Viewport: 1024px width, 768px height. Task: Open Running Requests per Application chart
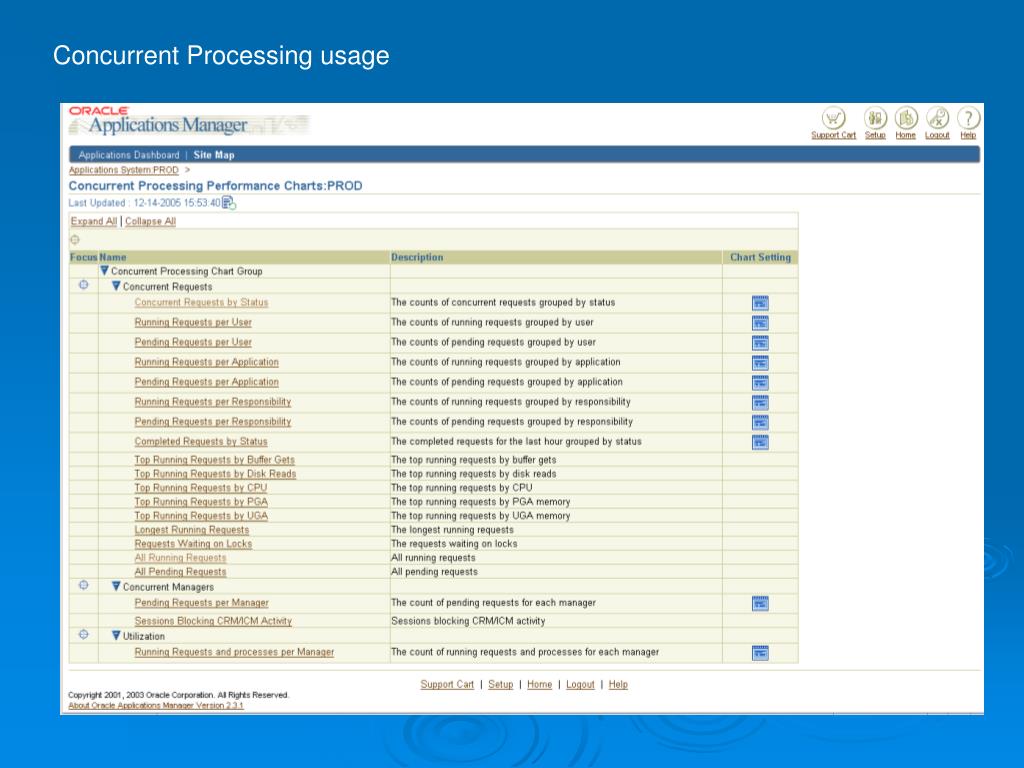coord(206,362)
